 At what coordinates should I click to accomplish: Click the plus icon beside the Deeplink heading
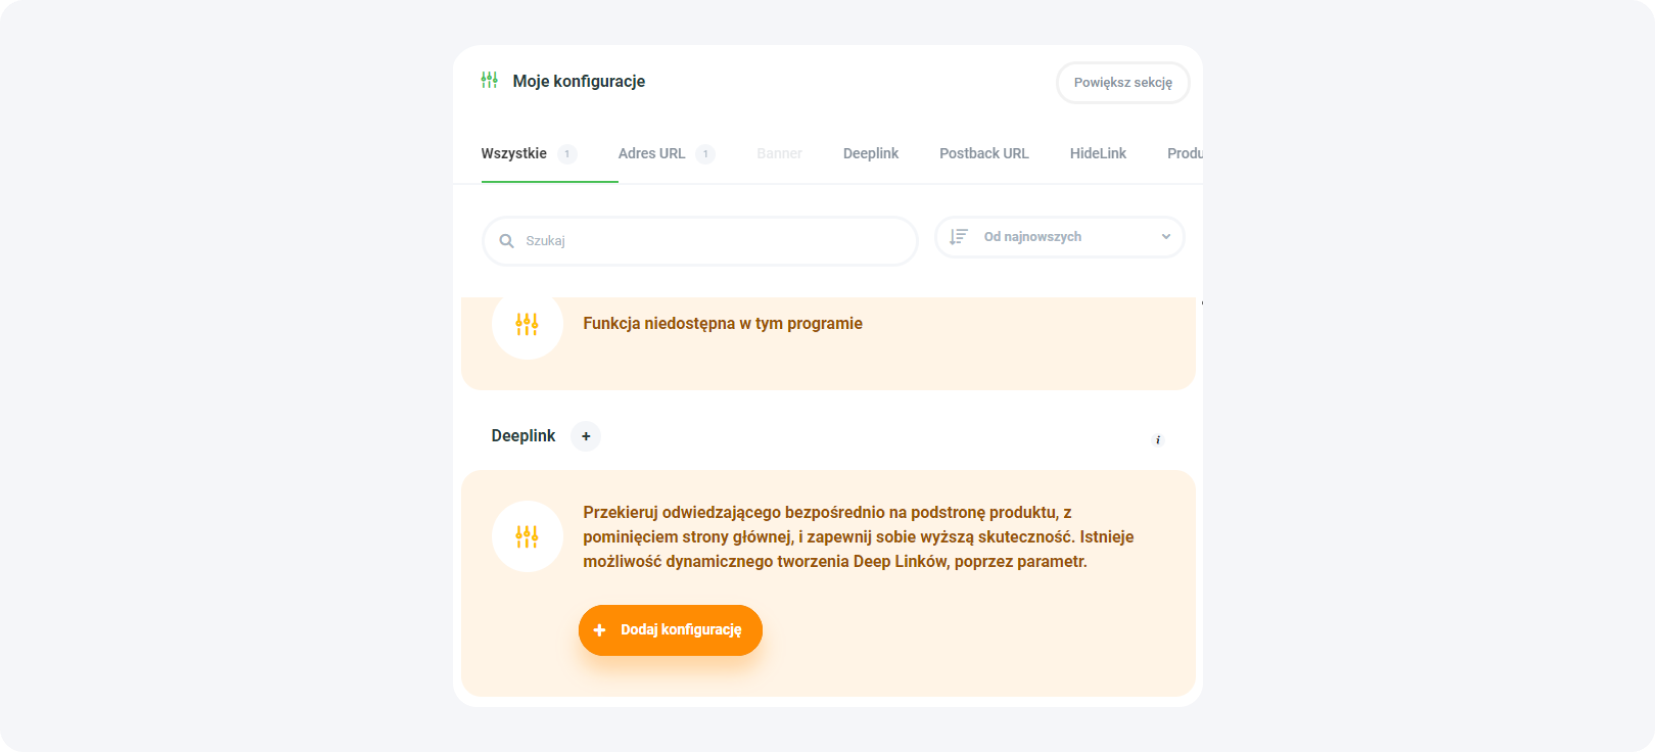coord(586,436)
